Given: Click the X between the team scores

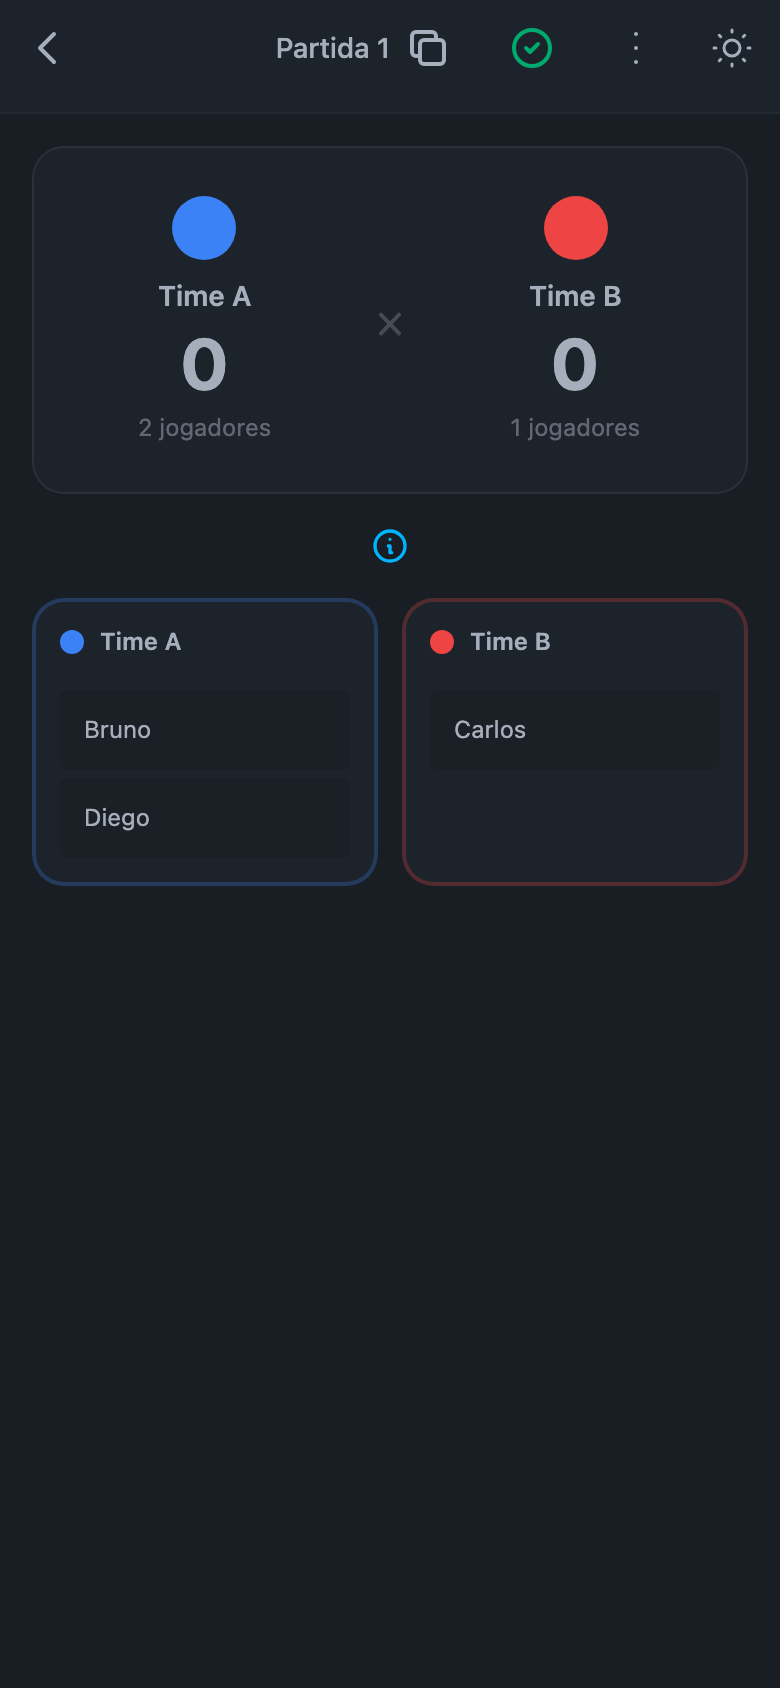Looking at the screenshot, I should pos(390,324).
